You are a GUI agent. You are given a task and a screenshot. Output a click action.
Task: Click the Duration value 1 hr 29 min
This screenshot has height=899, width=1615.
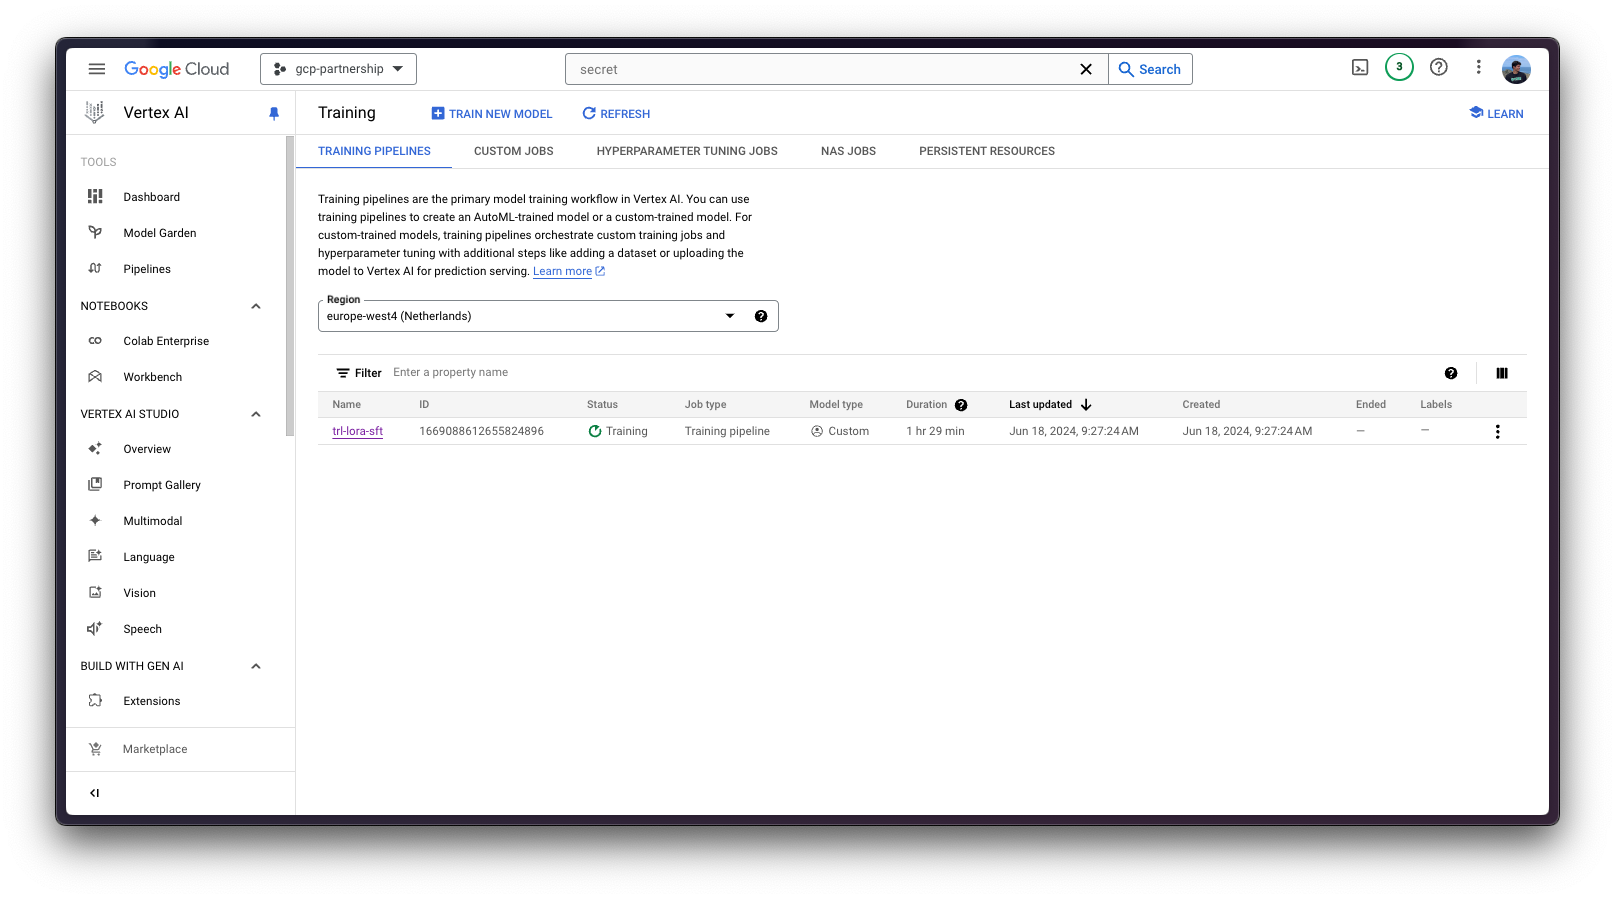[x=935, y=432]
